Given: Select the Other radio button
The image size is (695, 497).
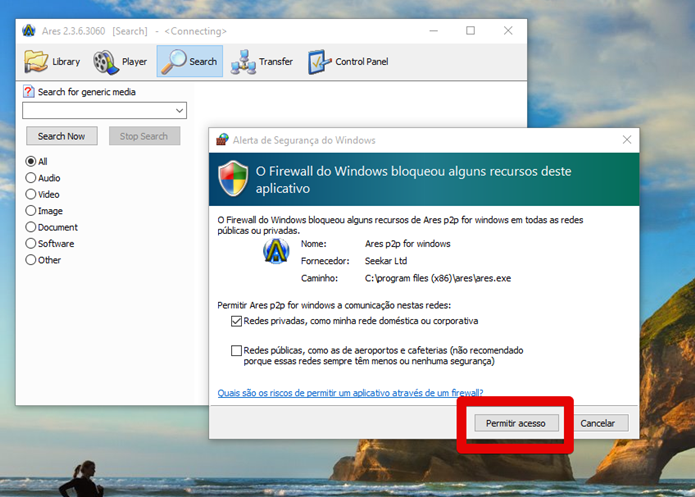Looking at the screenshot, I should click(31, 260).
